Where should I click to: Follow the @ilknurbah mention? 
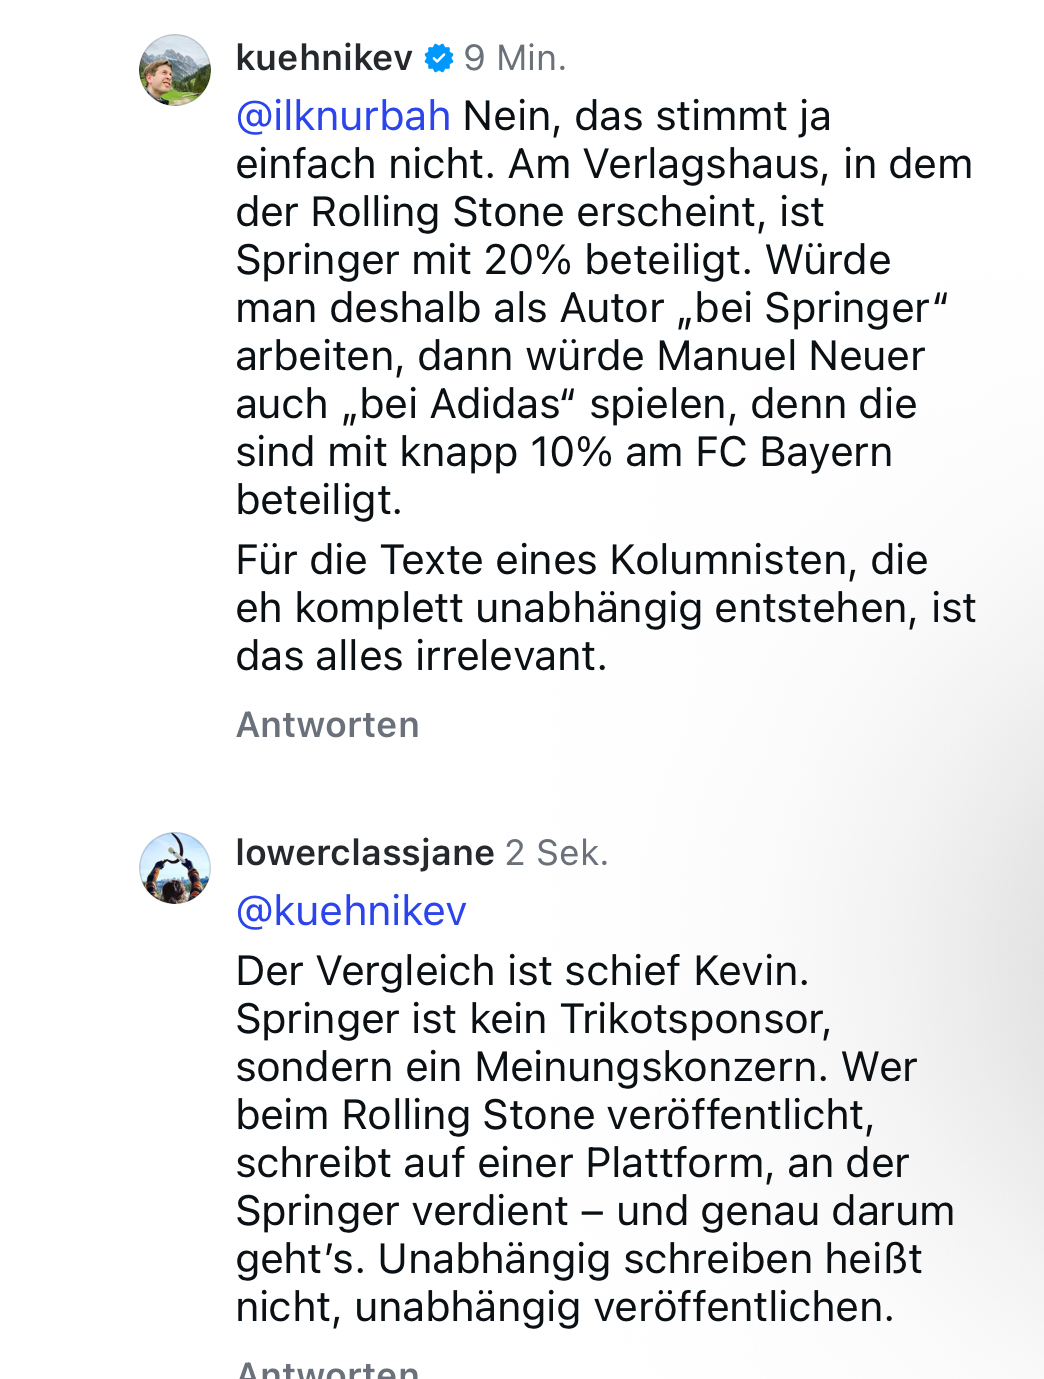[343, 116]
